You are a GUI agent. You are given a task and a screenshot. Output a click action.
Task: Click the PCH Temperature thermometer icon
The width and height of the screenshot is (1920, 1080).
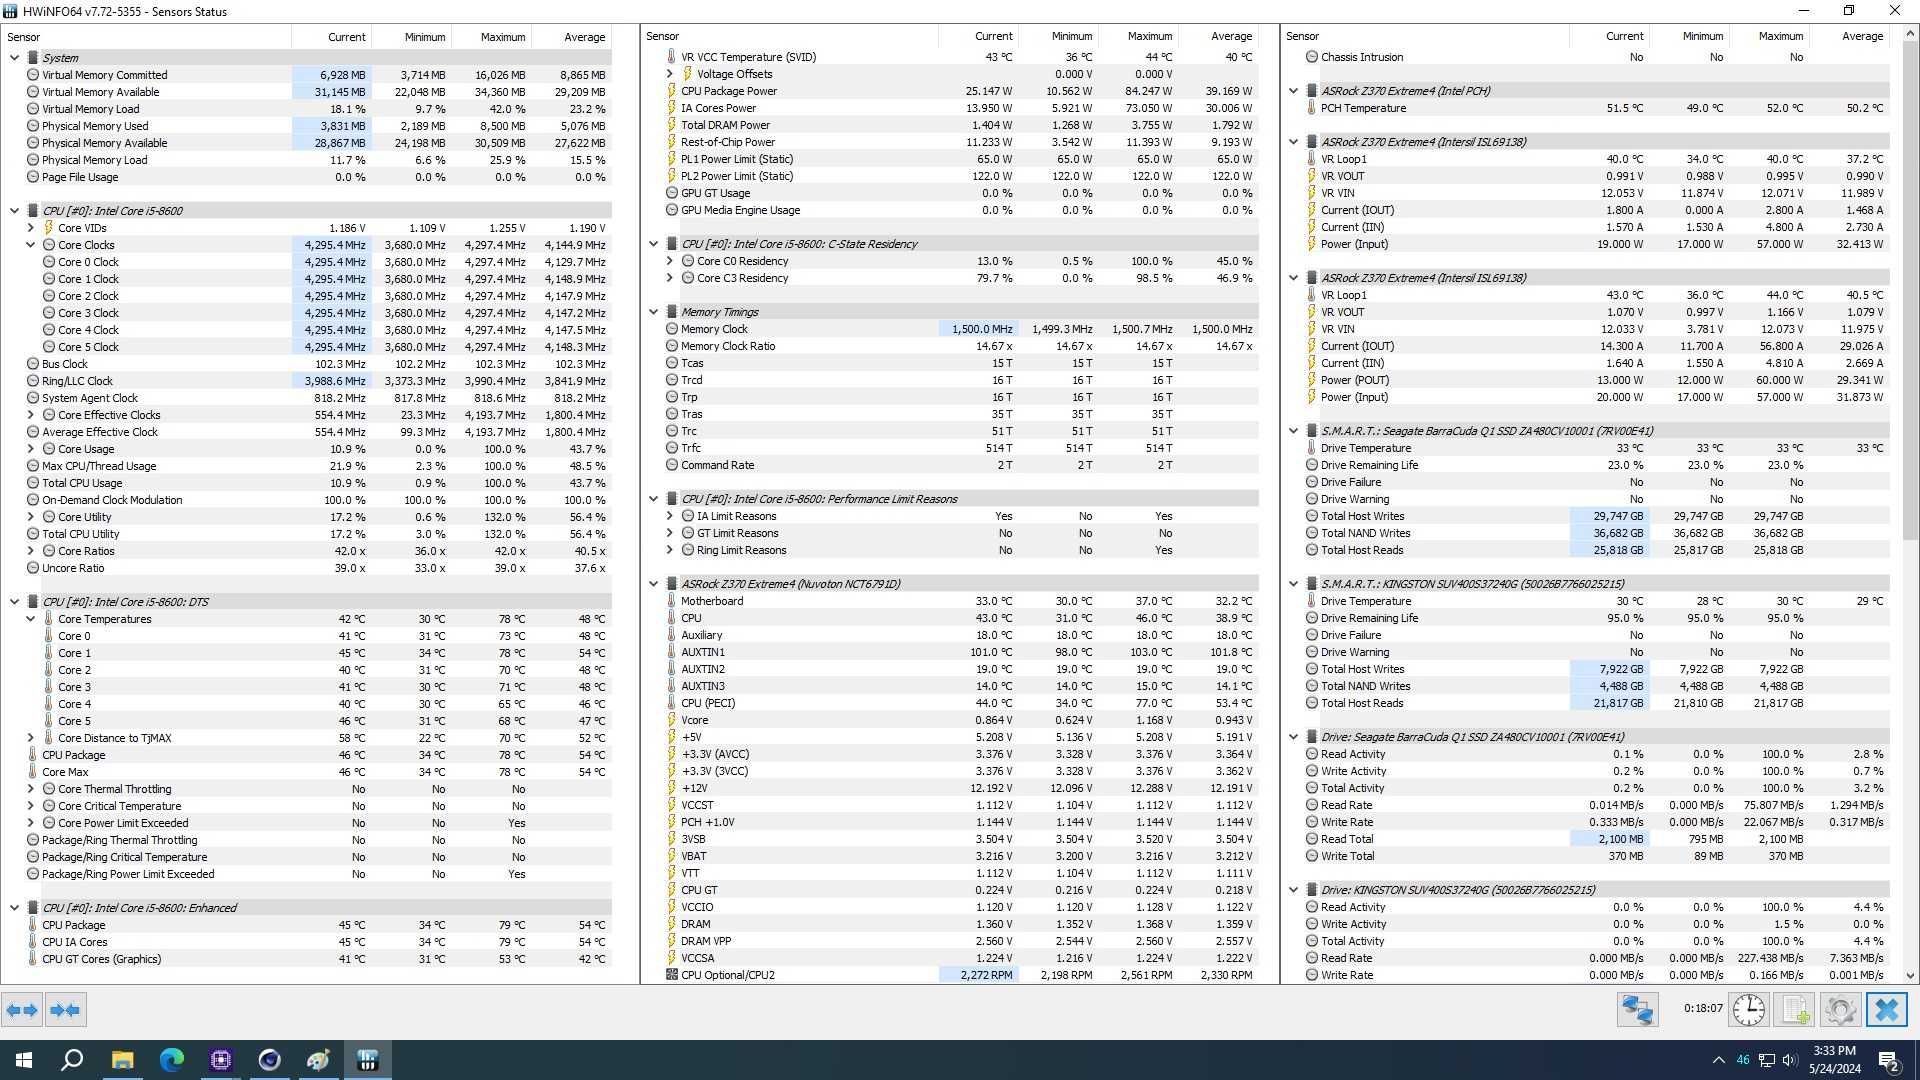tap(1311, 108)
